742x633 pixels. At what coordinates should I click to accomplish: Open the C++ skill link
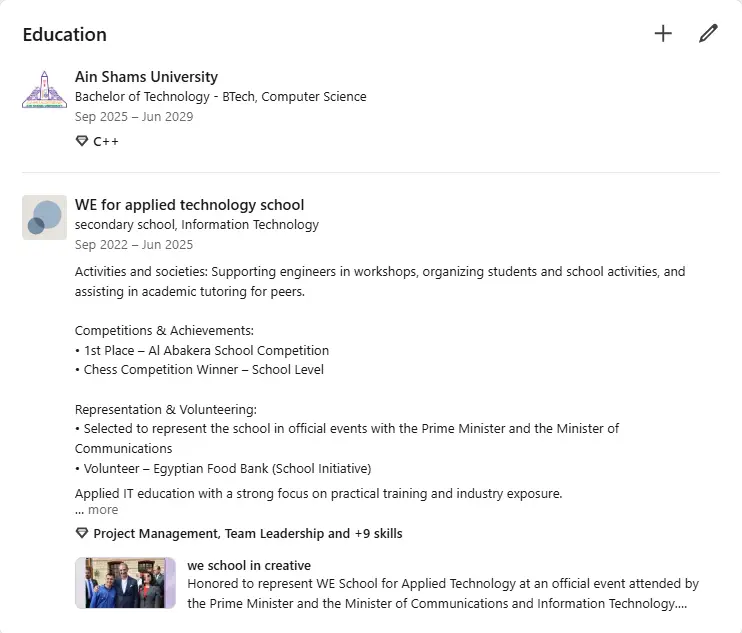pyautogui.click(x=106, y=141)
